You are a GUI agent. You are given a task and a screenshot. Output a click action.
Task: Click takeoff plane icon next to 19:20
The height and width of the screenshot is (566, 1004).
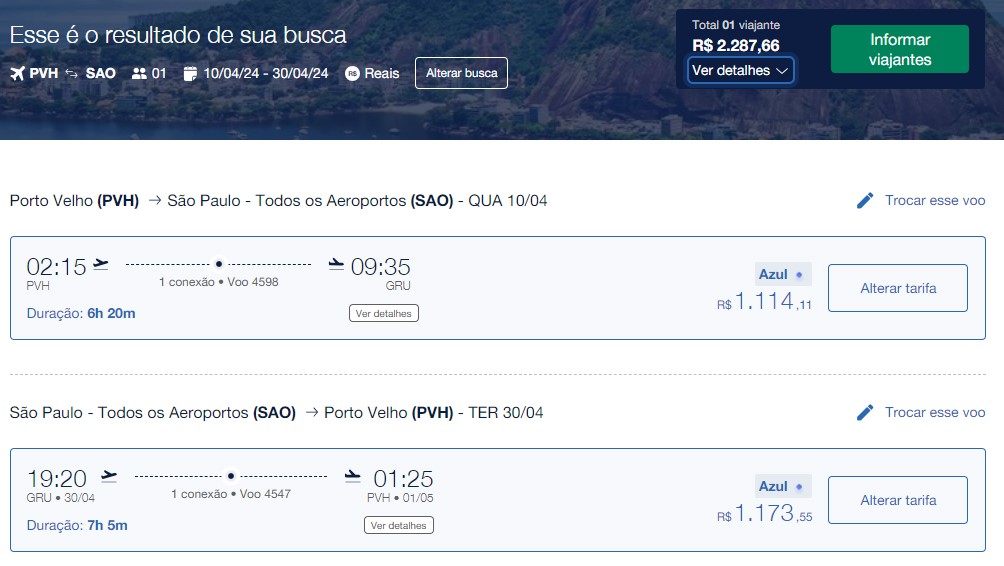[x=109, y=477]
